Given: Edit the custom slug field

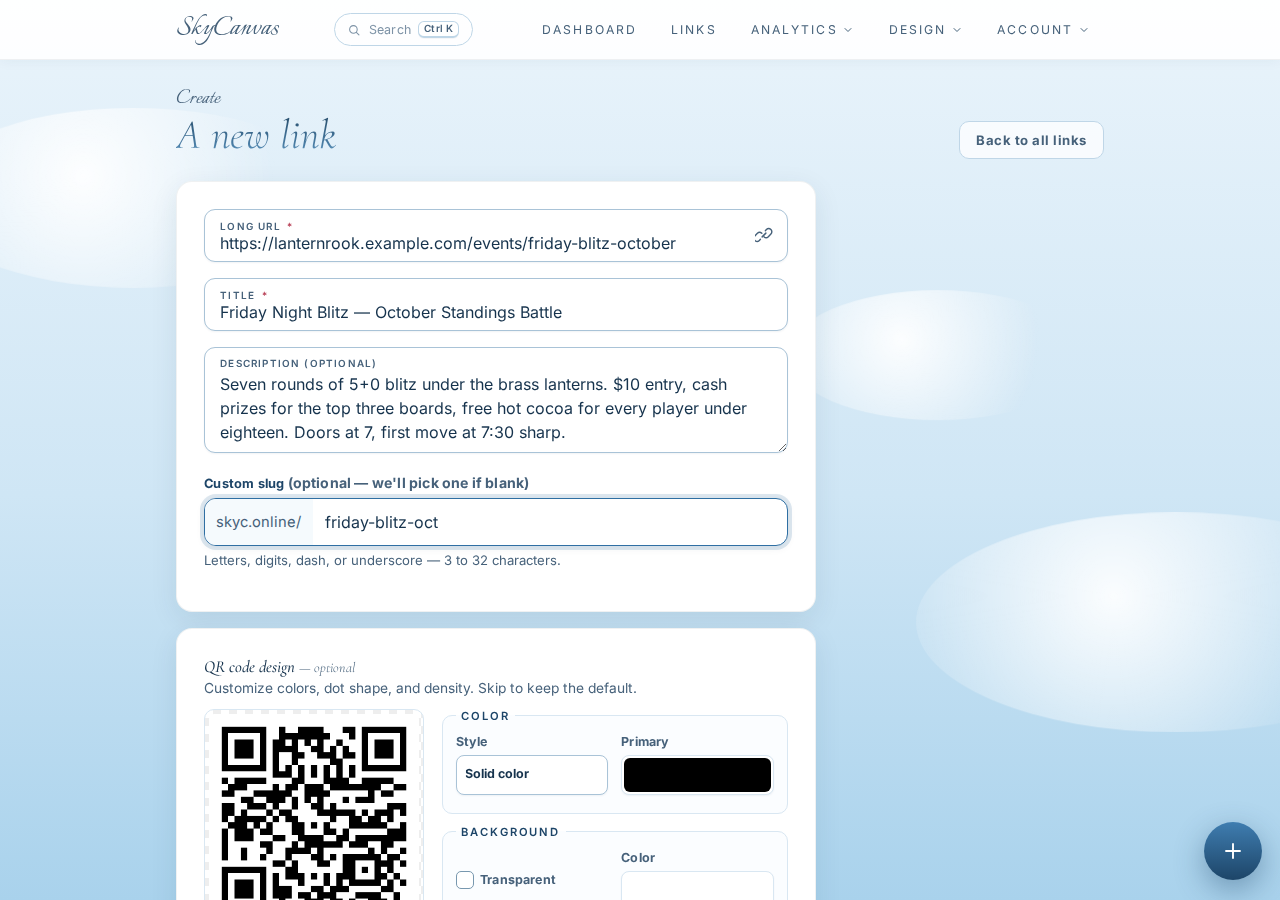Looking at the screenshot, I should pos(549,522).
